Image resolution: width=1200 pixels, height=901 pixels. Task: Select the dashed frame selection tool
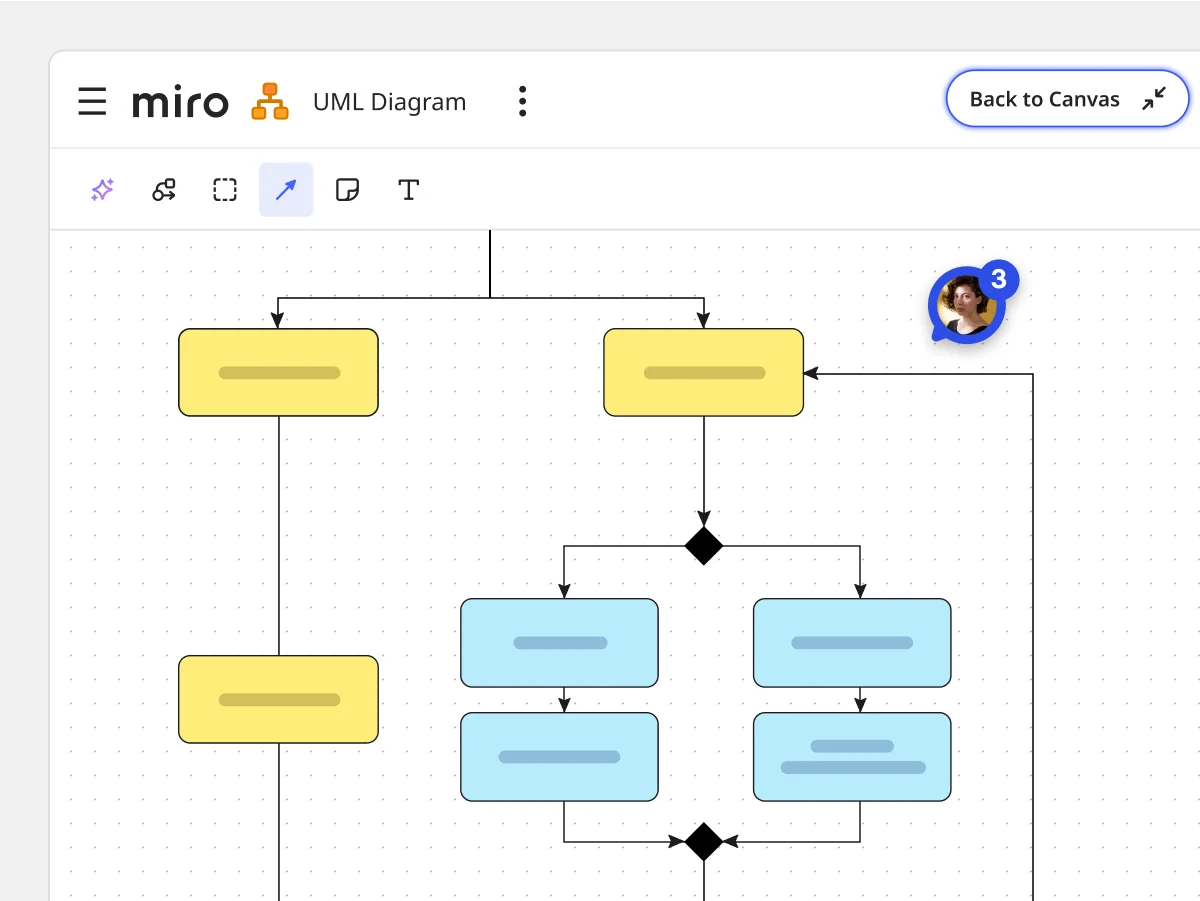[225, 190]
